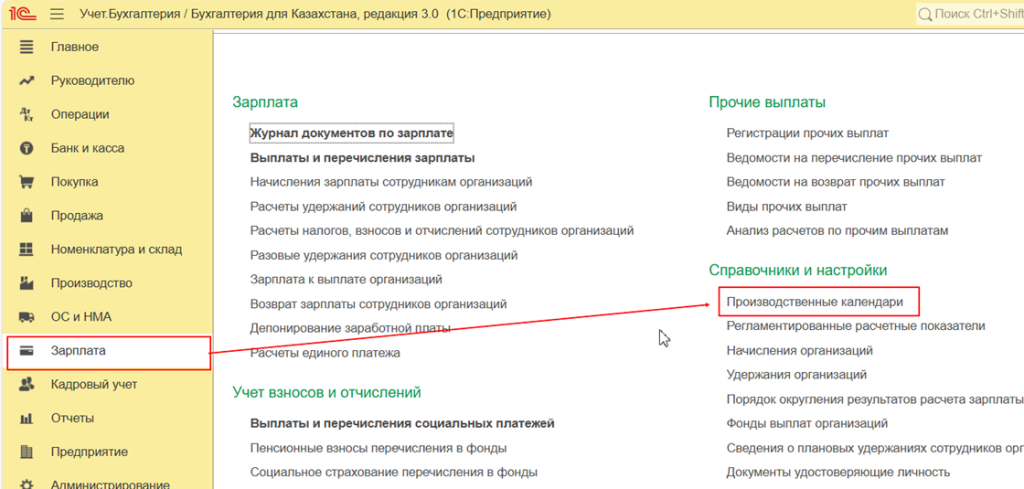
Task: Click the Покупка shopping cart icon
Action: pyautogui.click(x=27, y=182)
